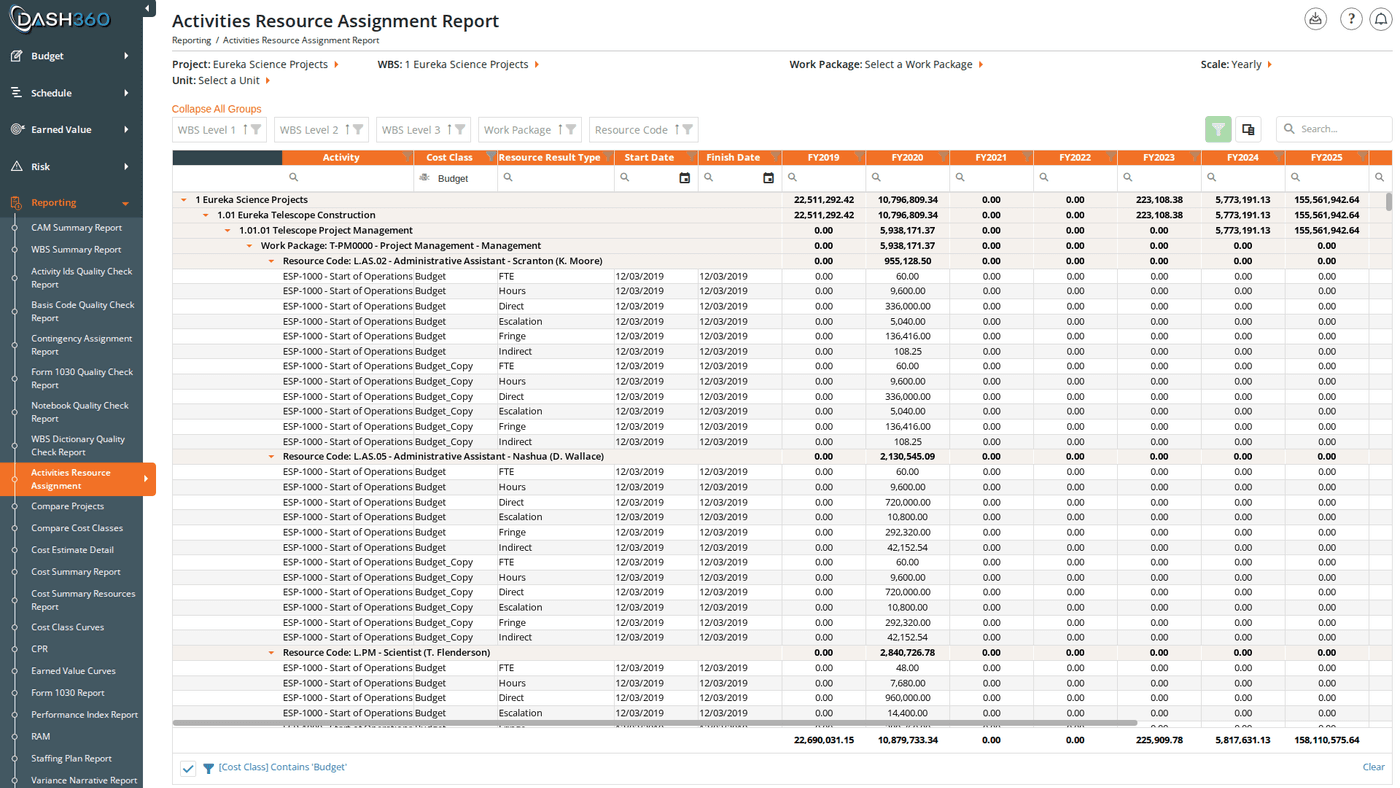The width and height of the screenshot is (1400, 788).
Task: Click the export/download icon in top bar
Action: (1316, 19)
